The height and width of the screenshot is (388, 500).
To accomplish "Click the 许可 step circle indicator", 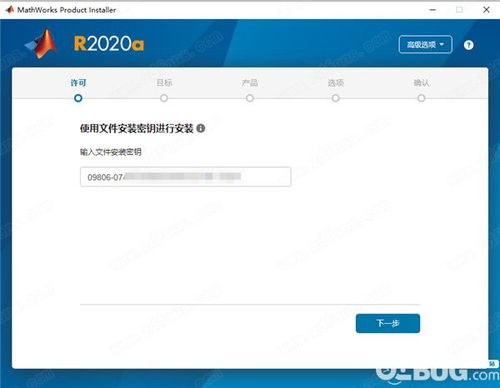I will [78, 98].
